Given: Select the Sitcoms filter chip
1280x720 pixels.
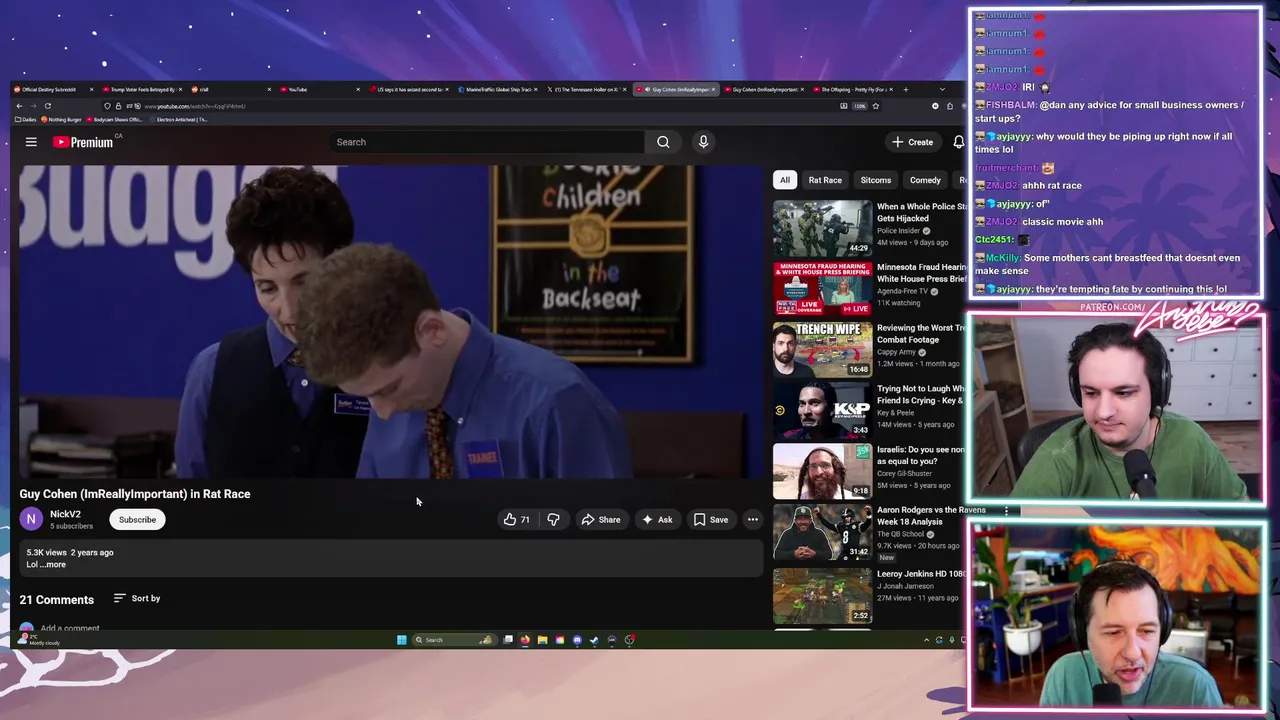Looking at the screenshot, I should [875, 180].
